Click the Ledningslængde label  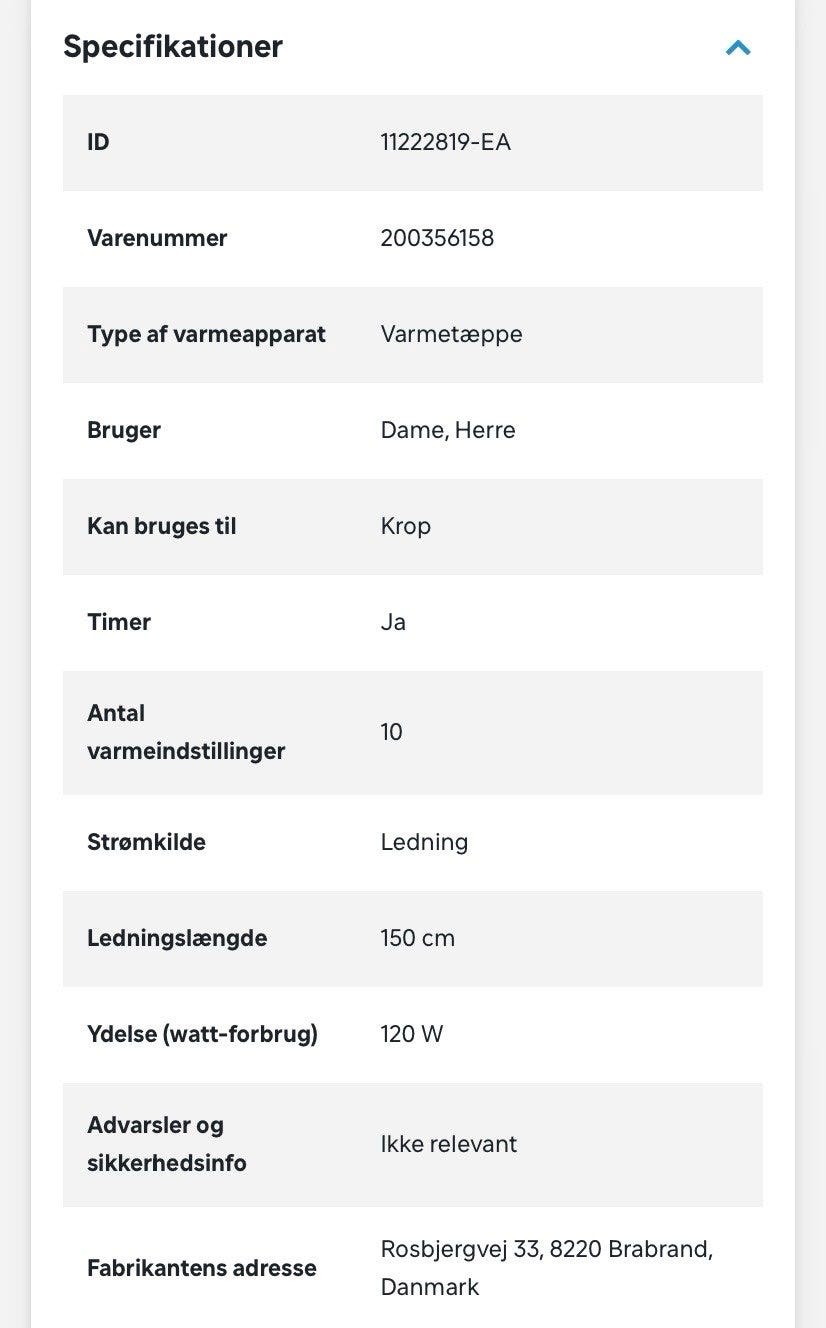[x=177, y=938]
